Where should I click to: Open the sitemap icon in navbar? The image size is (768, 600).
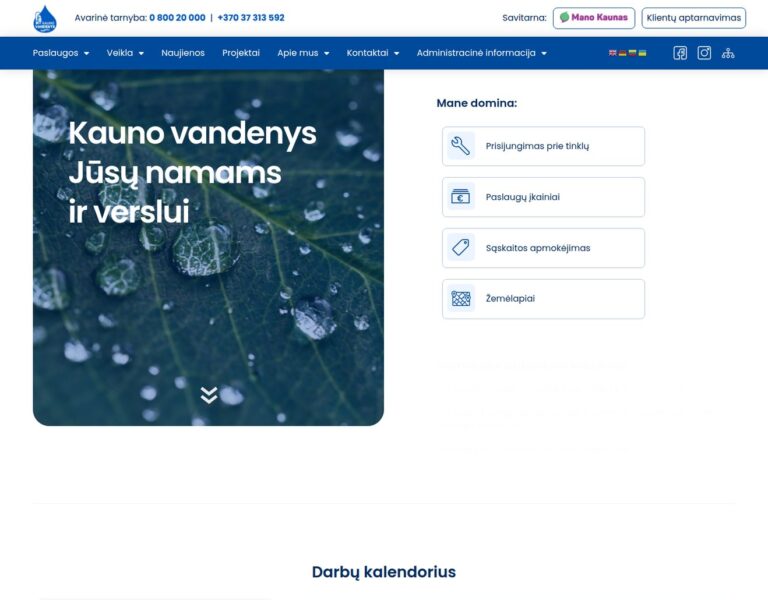click(728, 53)
